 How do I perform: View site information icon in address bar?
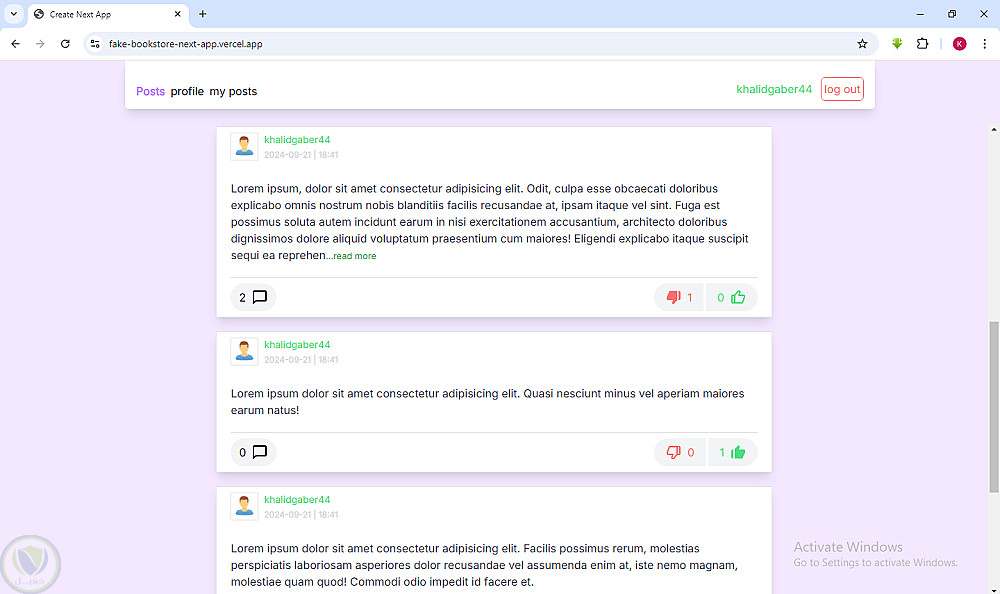click(x=95, y=44)
